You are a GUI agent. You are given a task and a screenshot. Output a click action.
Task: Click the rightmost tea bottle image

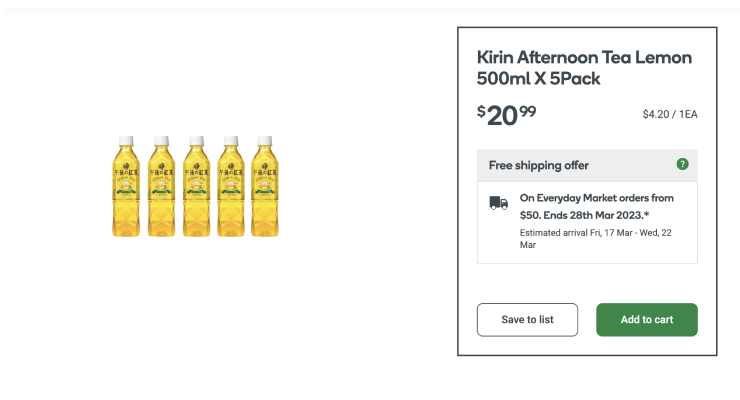coord(265,186)
